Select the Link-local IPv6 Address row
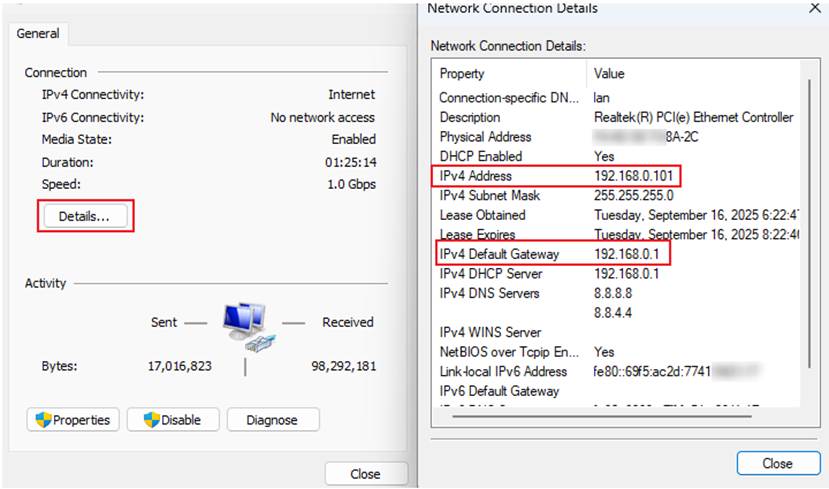829x489 pixels. coord(503,372)
